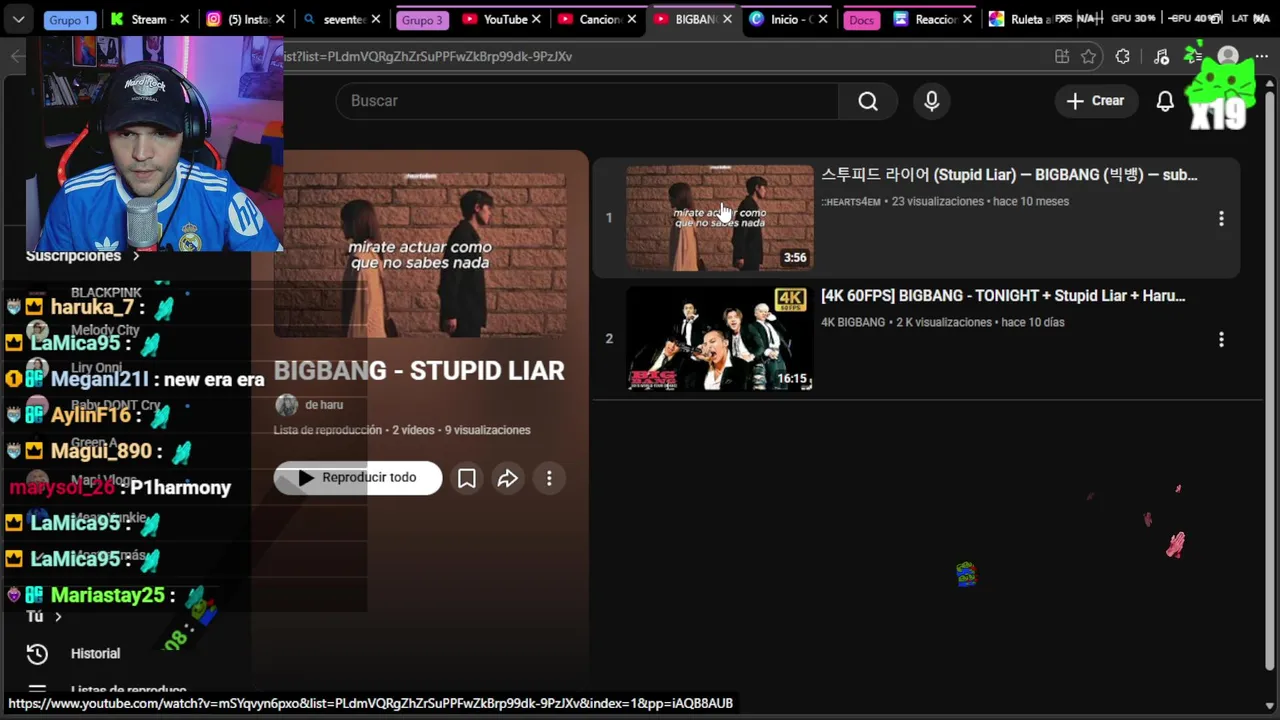The image size is (1280, 720).
Task: Click the marysol_26 P1harmony chat message
Action: pos(120,488)
